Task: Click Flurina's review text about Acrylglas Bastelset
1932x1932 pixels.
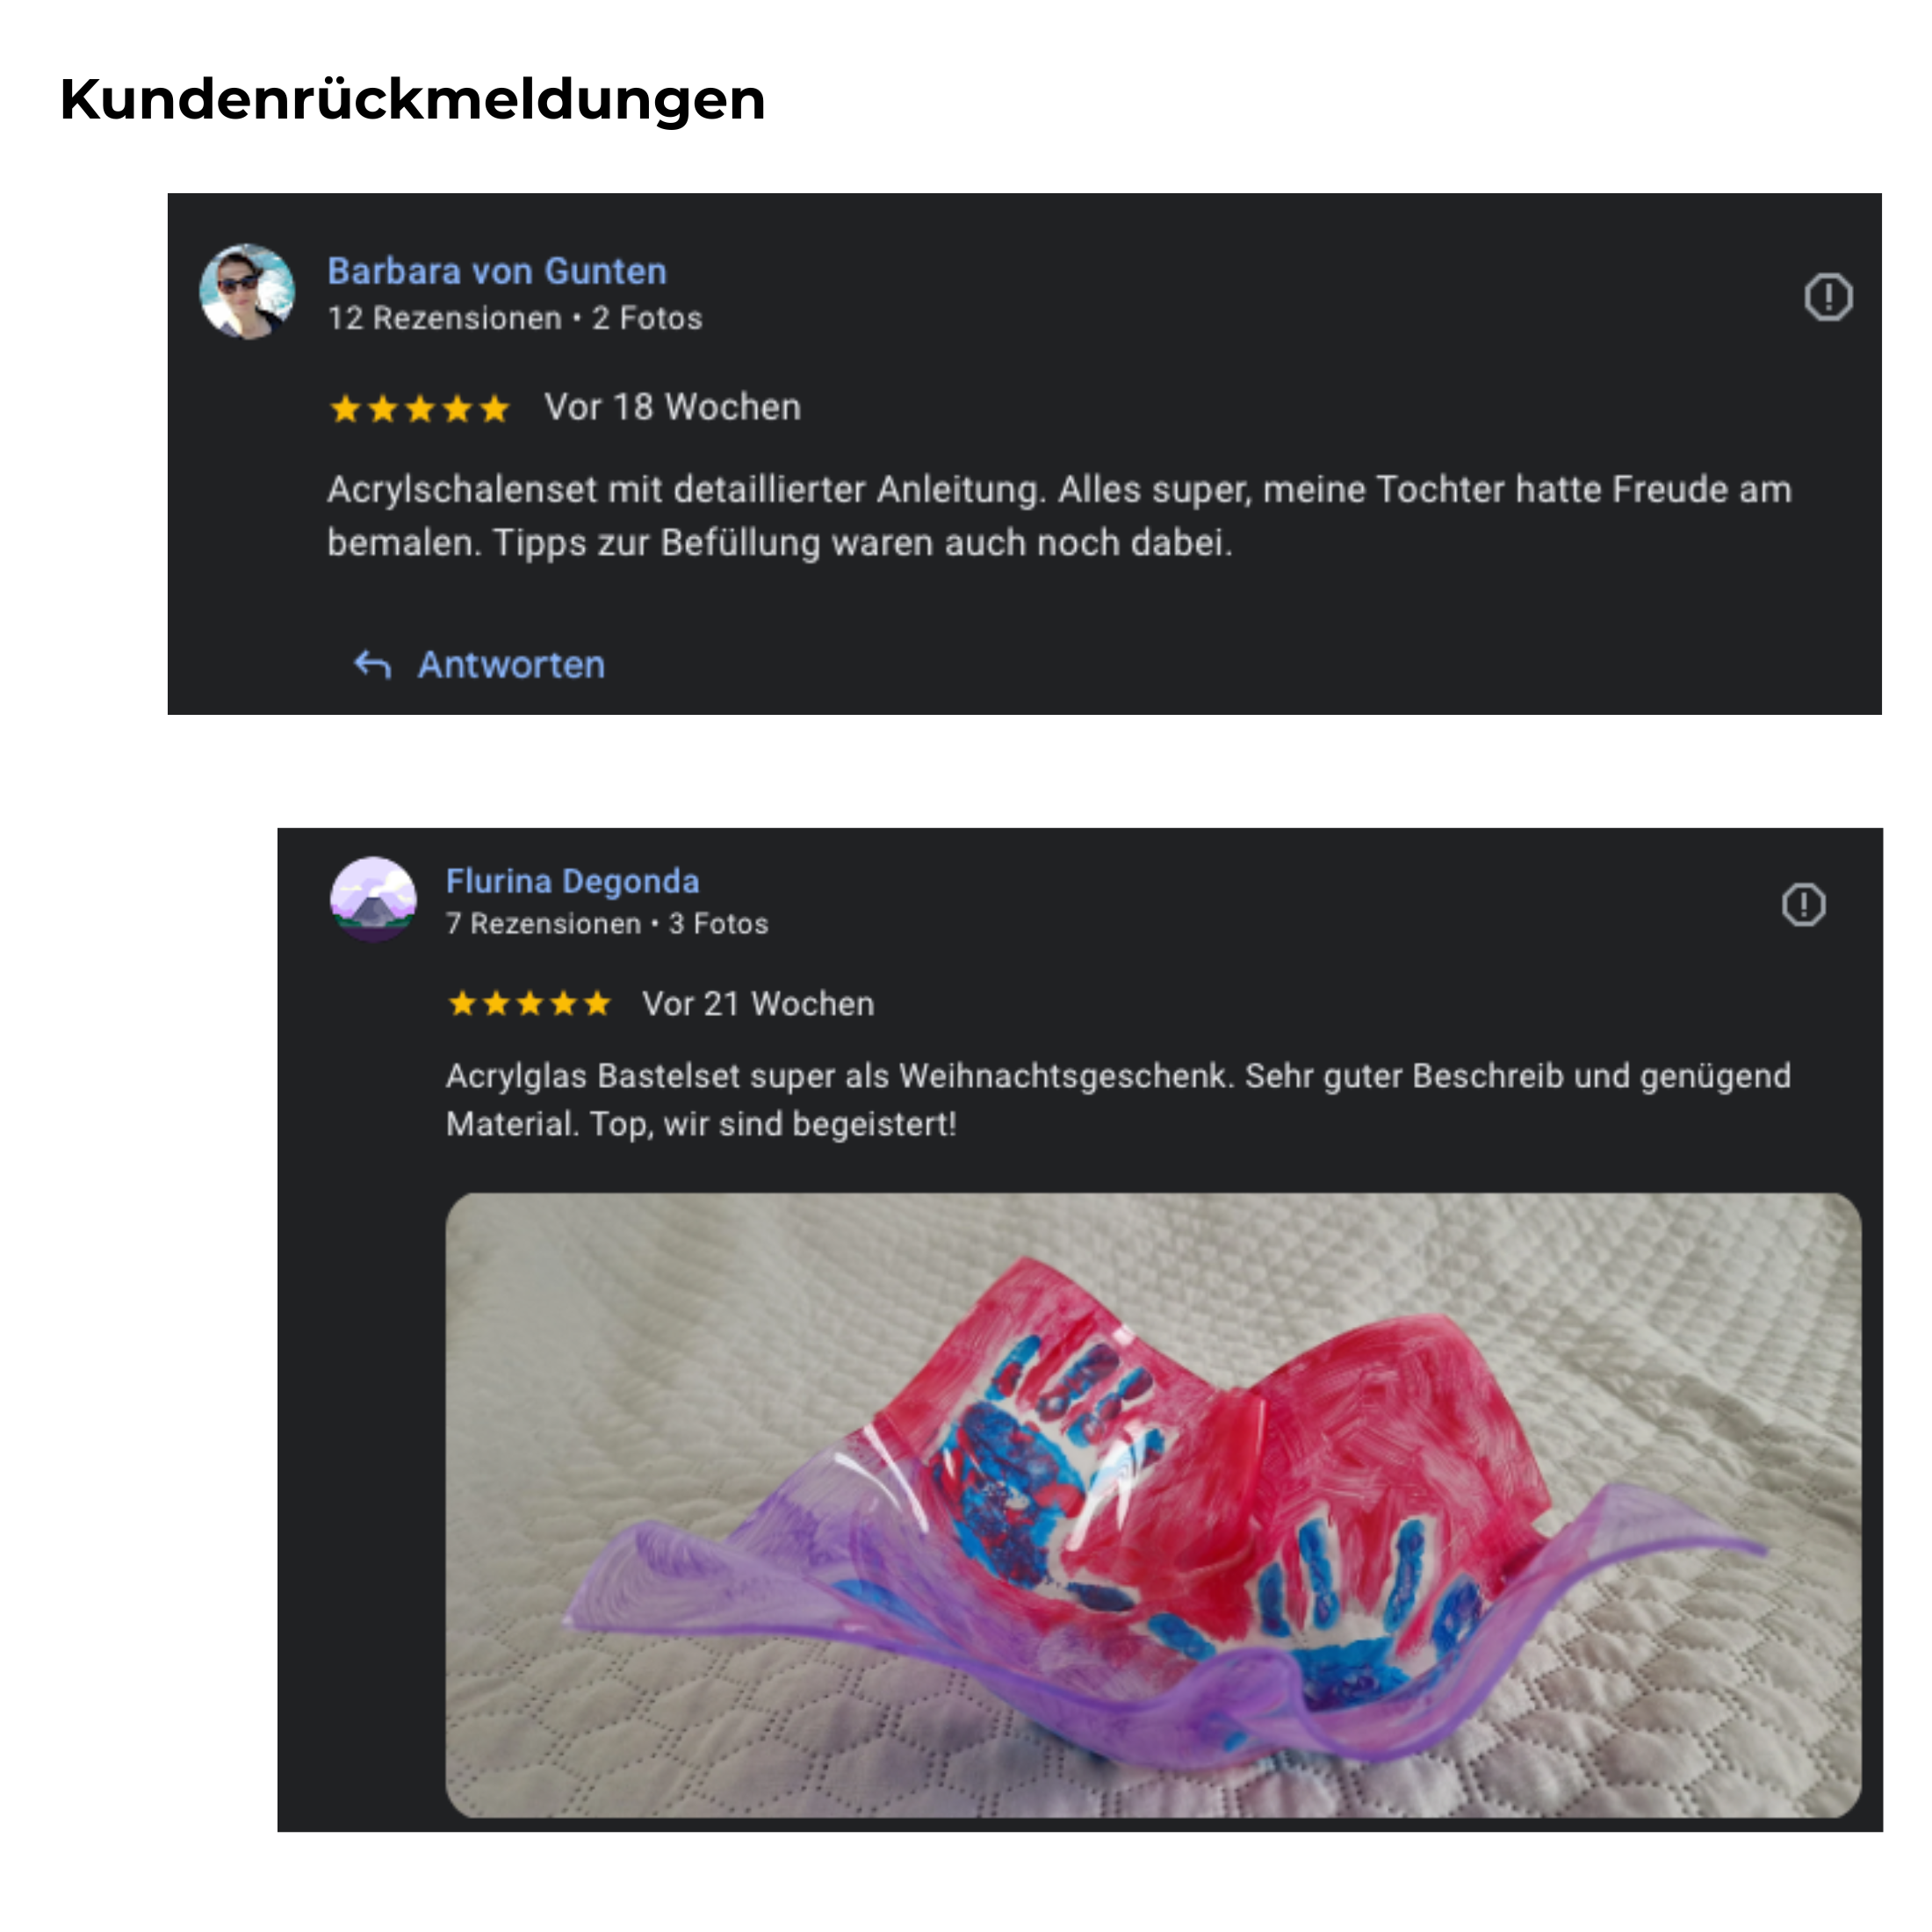Action: point(1118,1100)
